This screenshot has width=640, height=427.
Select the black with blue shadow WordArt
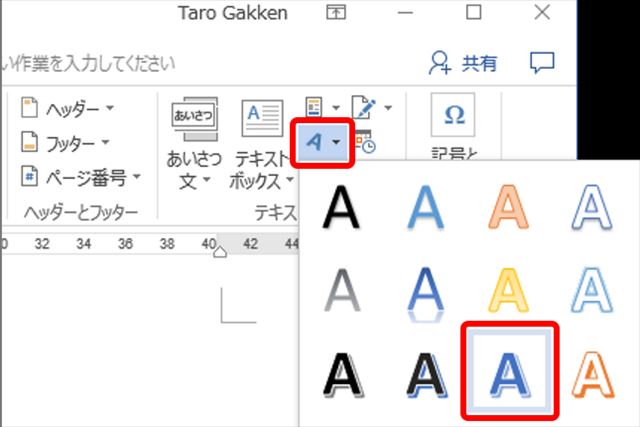[x=427, y=375]
